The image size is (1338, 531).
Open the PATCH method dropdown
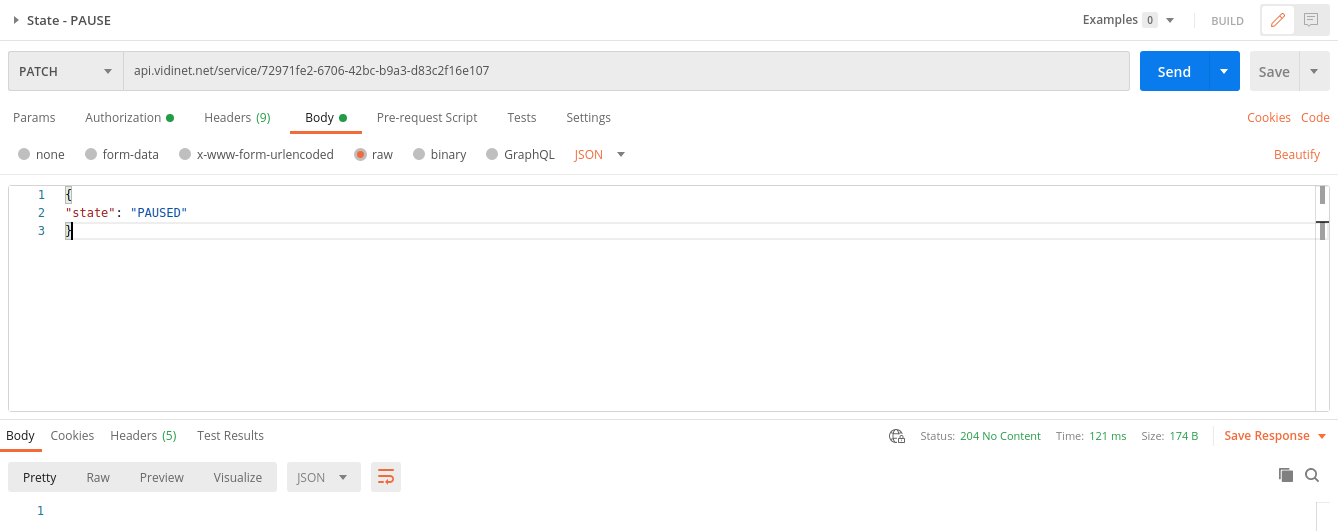65,72
